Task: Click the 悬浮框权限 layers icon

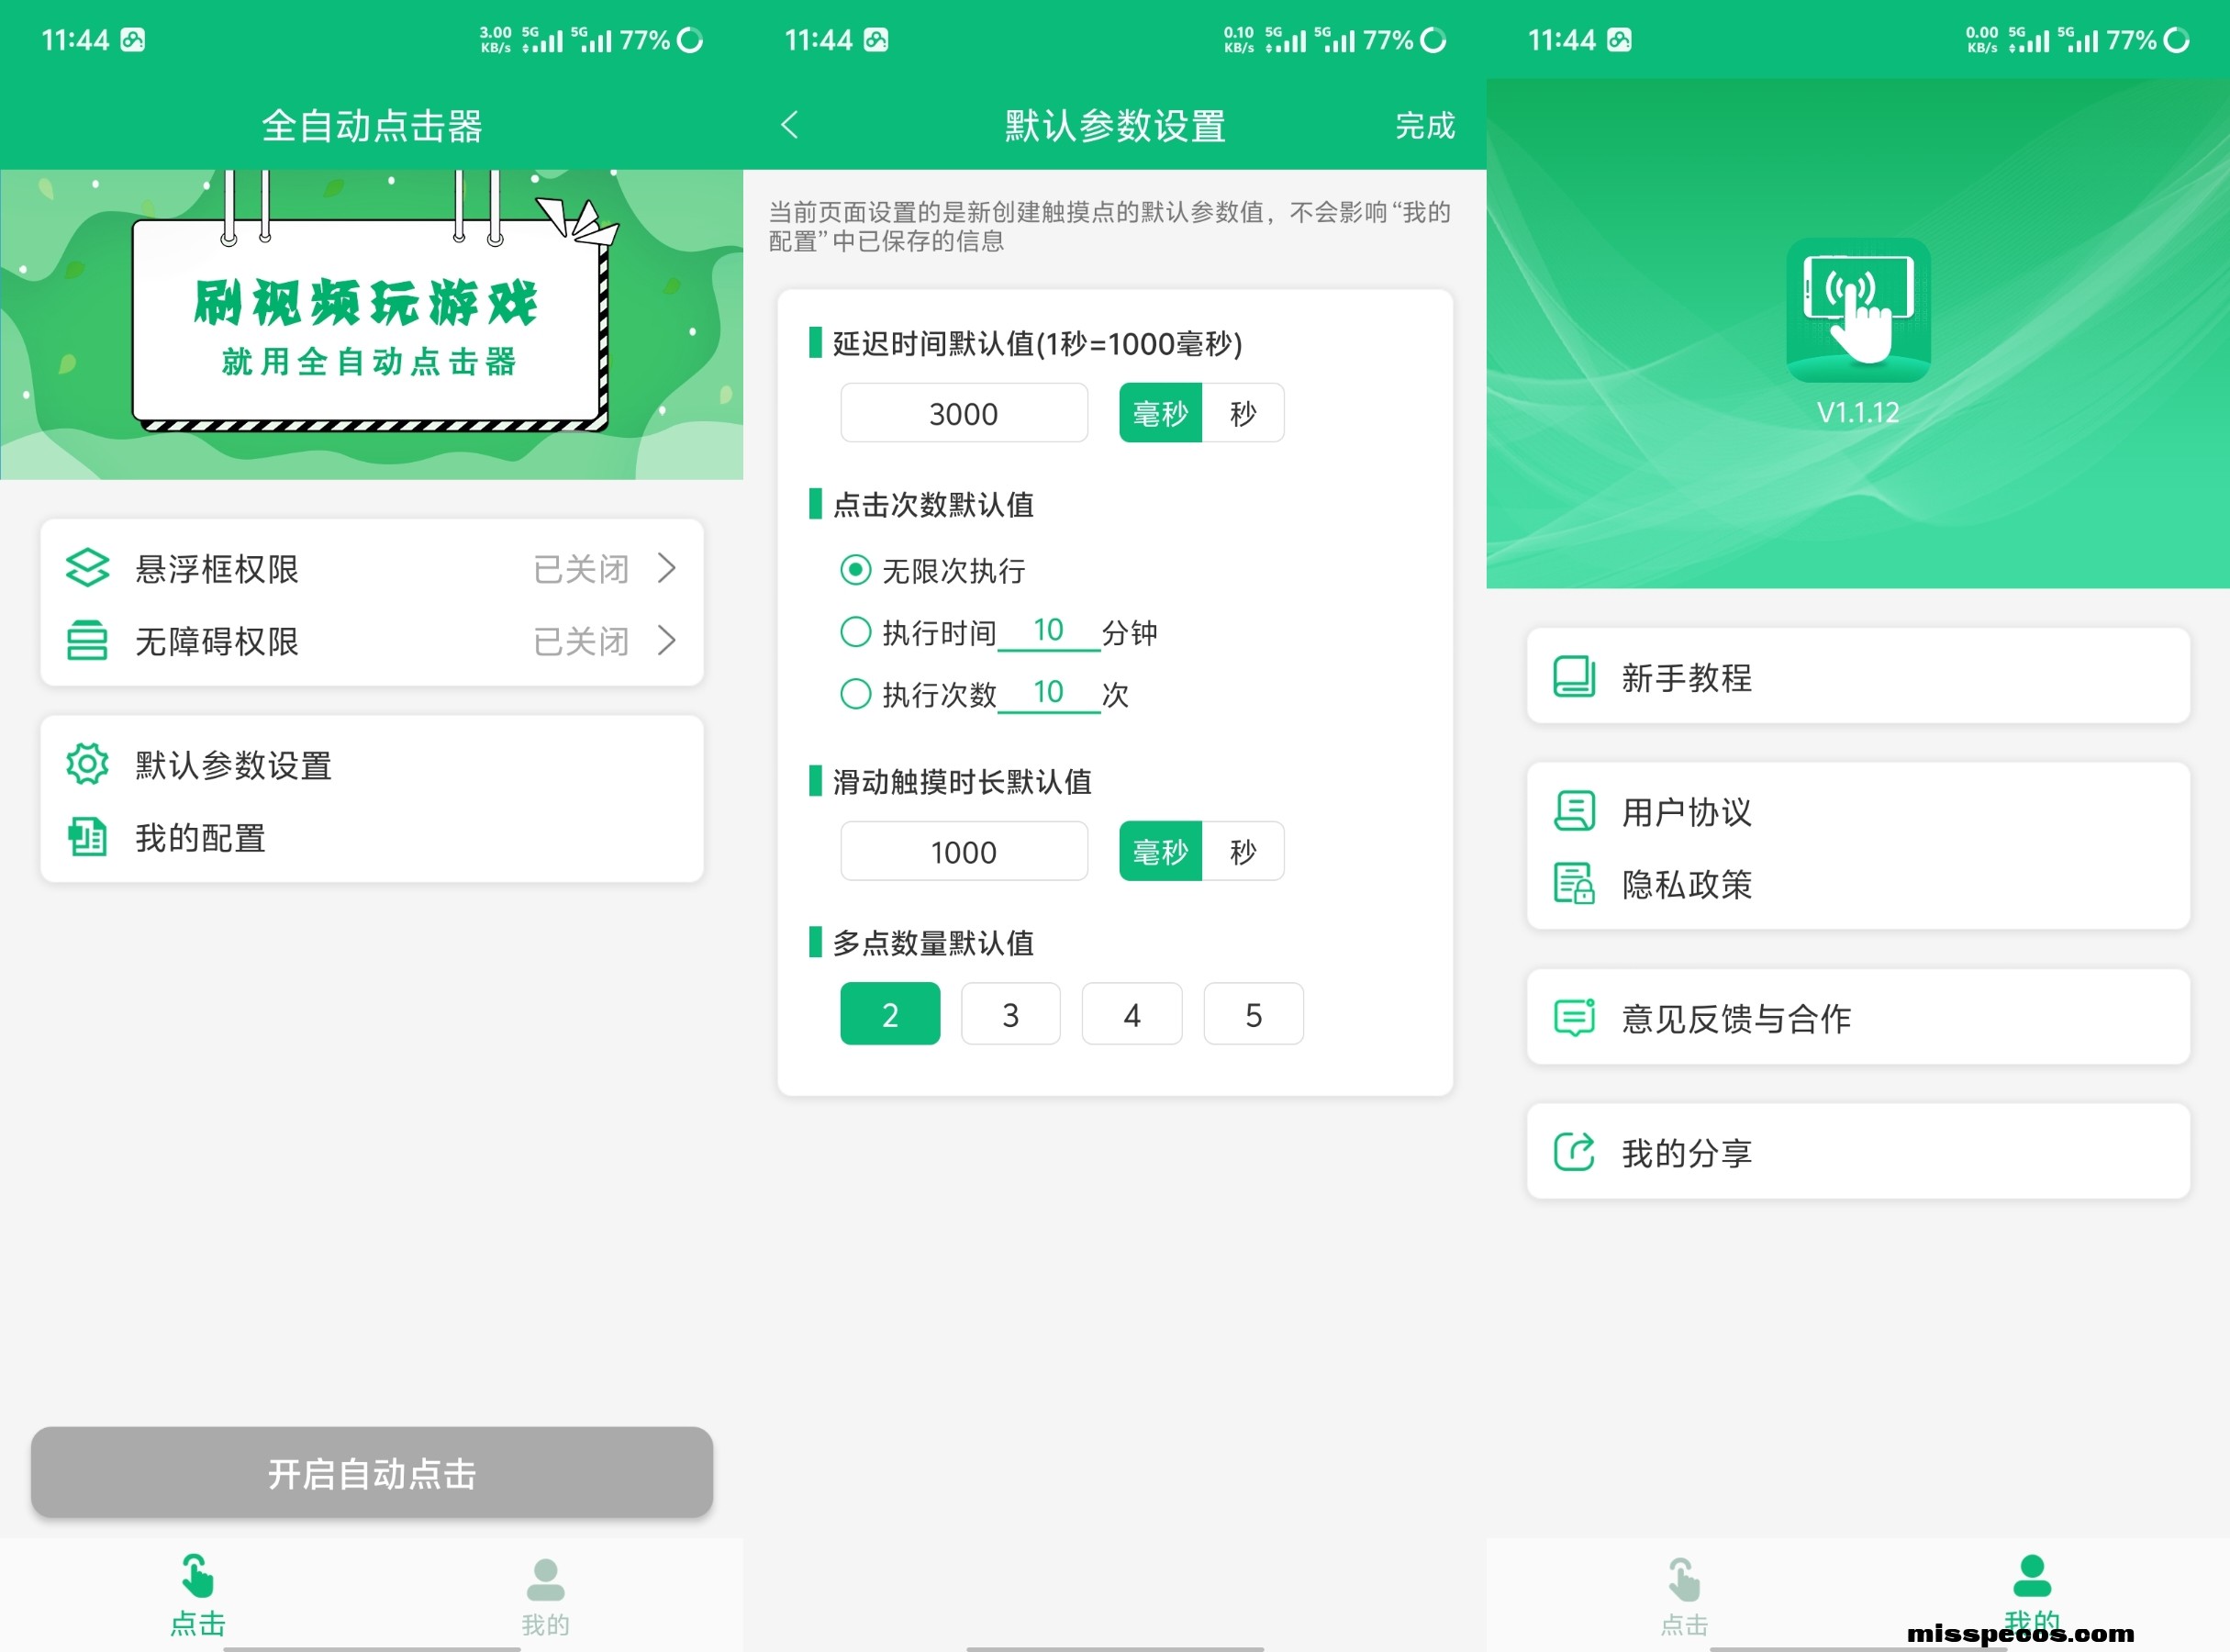Action: coord(87,568)
